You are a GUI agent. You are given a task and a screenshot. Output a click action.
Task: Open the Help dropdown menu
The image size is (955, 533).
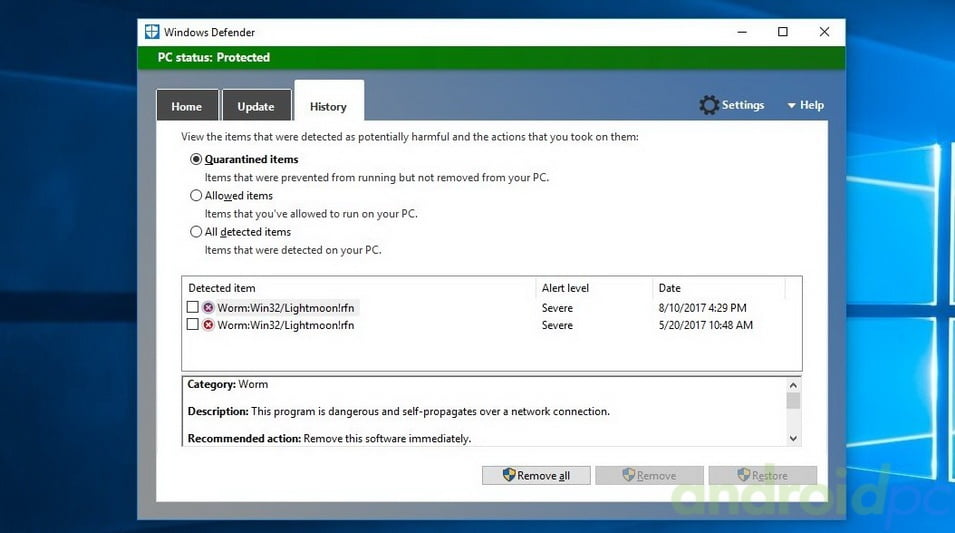pos(805,105)
